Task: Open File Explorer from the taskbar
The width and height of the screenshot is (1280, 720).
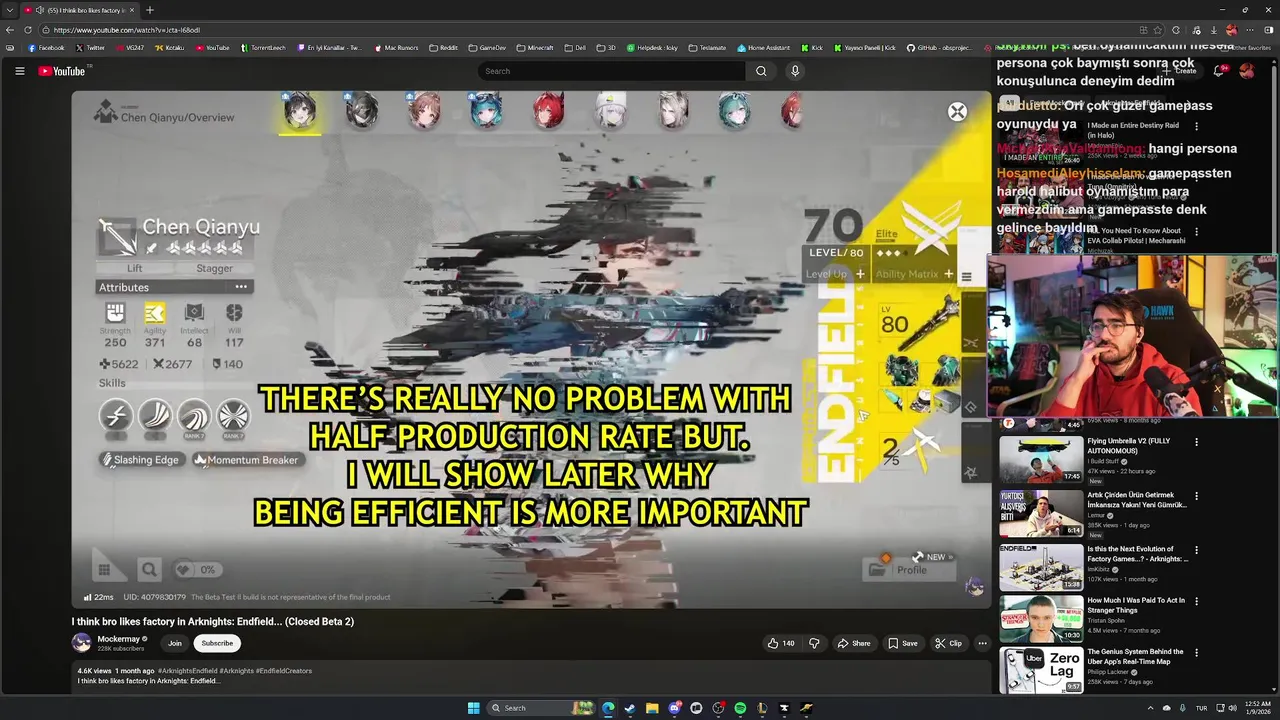Action: pos(652,708)
